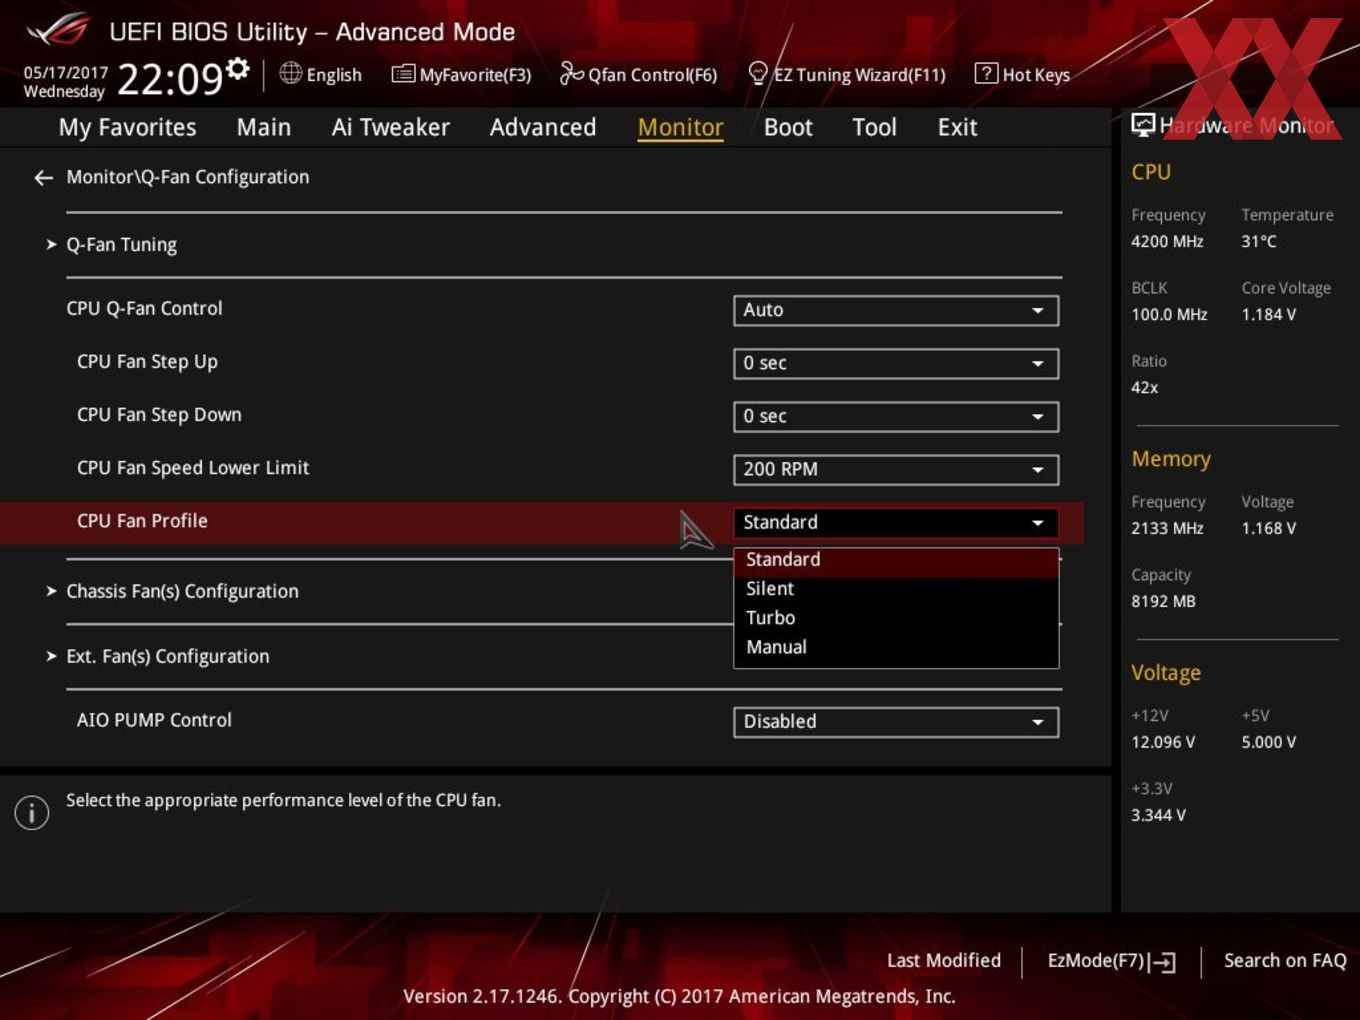Click the Monitor\Q-Fan Configuration breadcrumb text

(x=188, y=177)
